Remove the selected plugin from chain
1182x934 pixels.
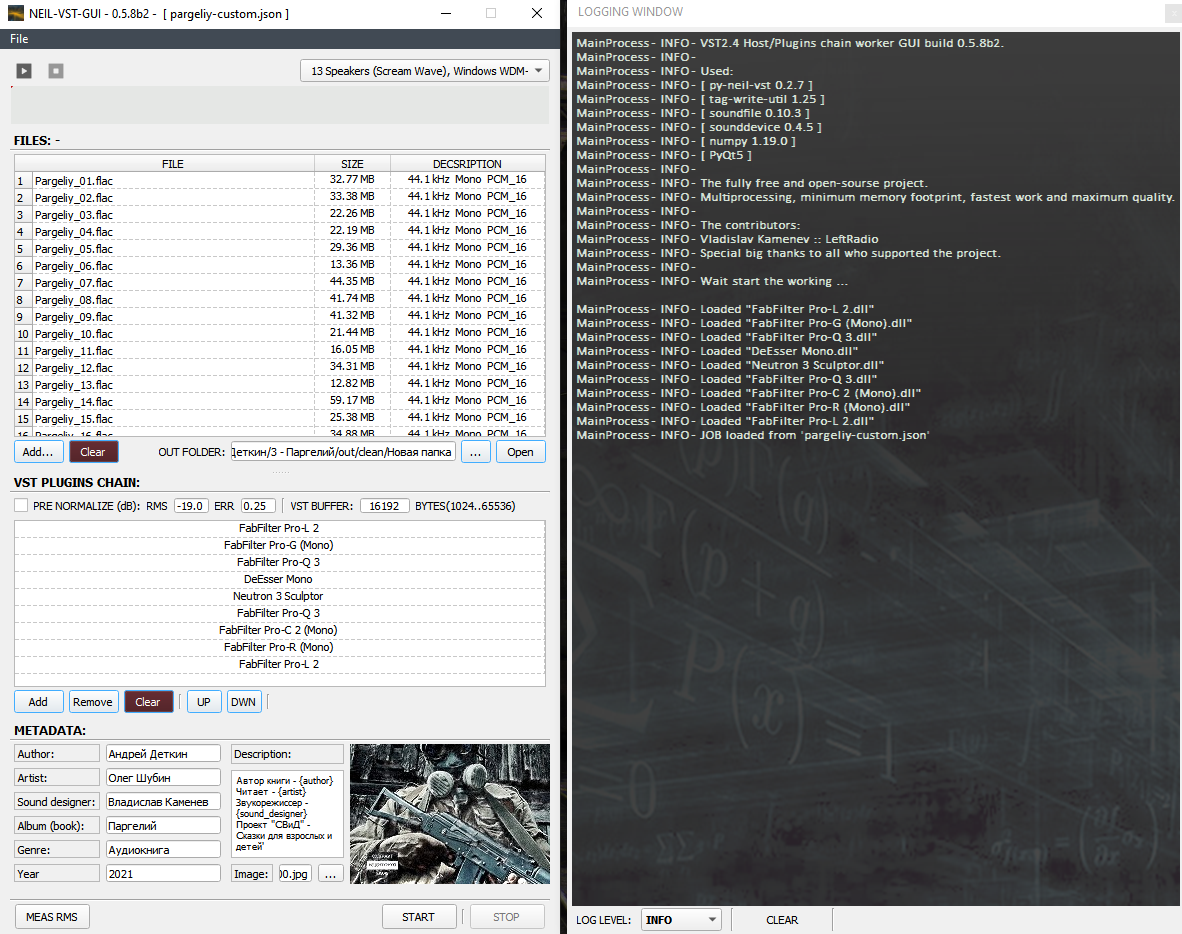(93, 702)
